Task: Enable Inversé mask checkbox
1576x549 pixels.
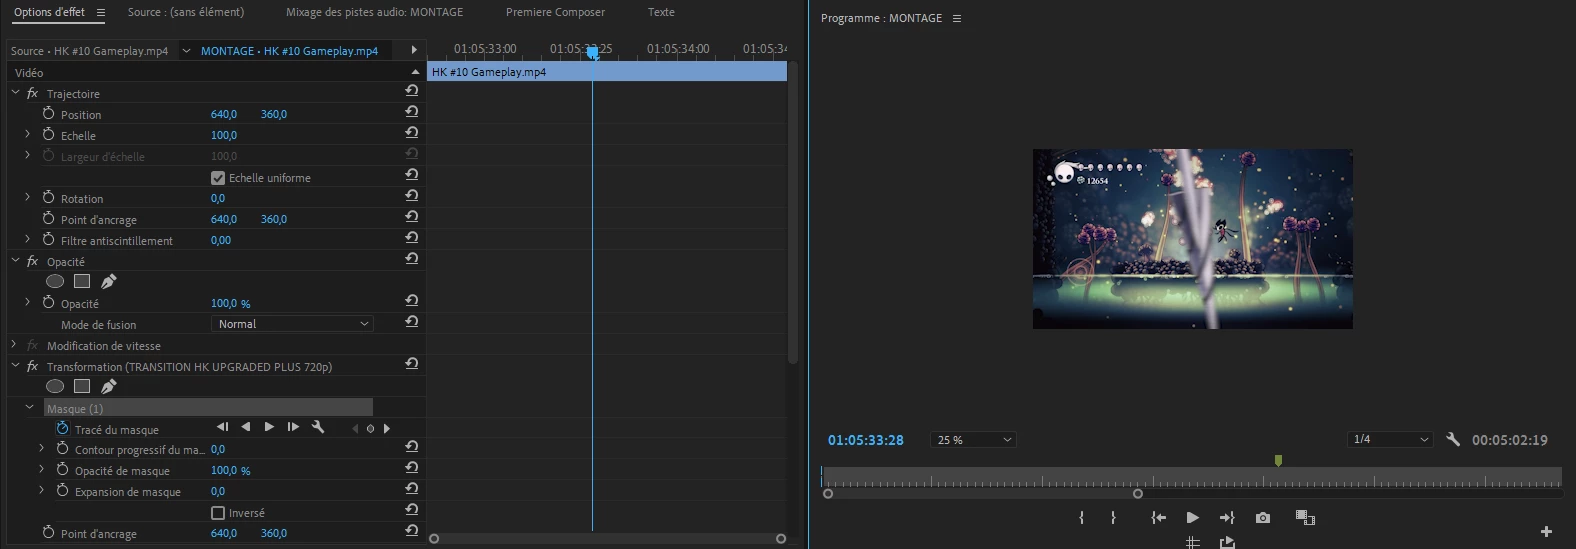Action: pyautogui.click(x=218, y=513)
